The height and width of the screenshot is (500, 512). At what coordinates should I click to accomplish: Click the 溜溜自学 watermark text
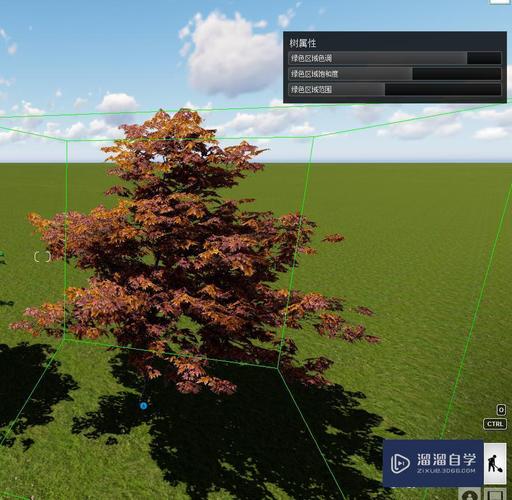(x=446, y=460)
